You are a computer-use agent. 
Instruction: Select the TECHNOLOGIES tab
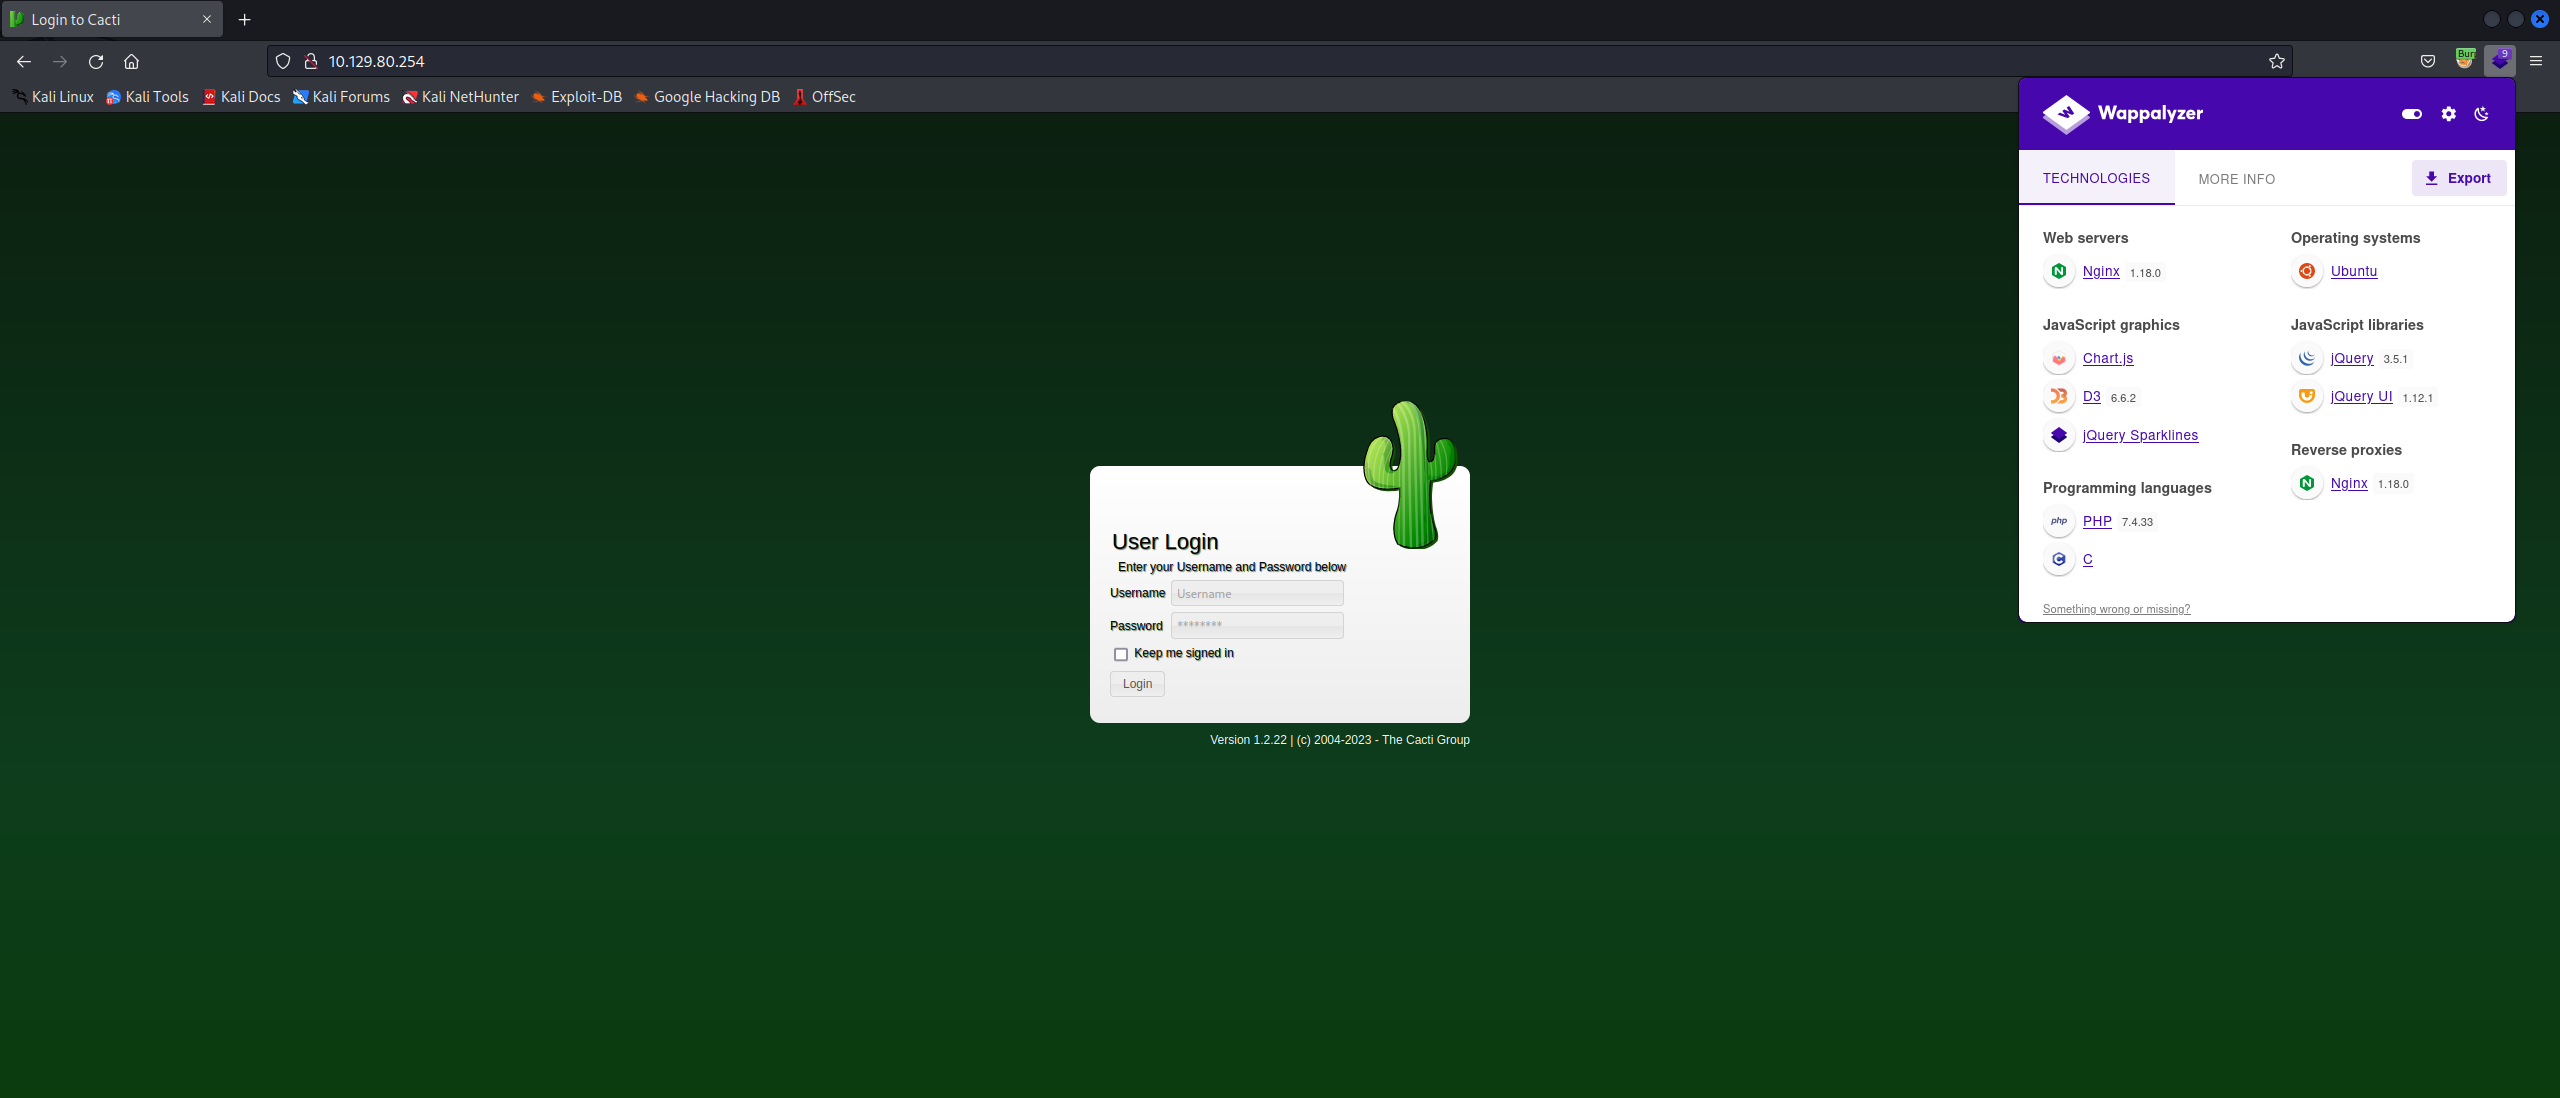pos(2096,178)
